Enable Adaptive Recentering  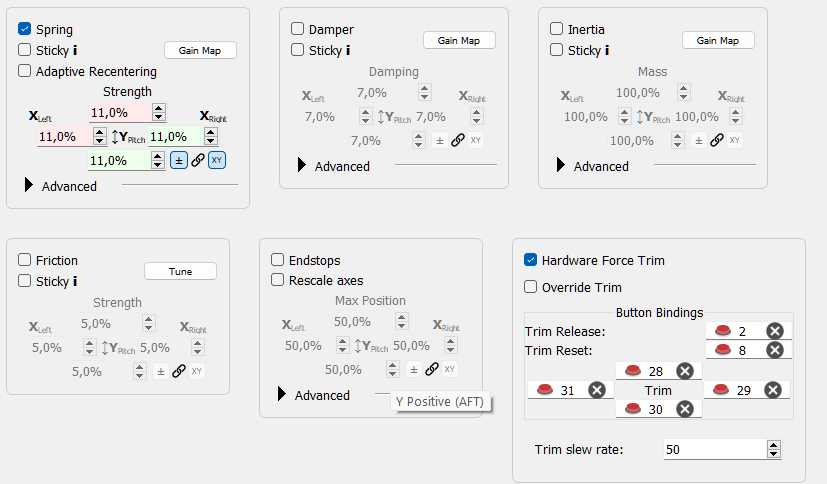(x=24, y=71)
